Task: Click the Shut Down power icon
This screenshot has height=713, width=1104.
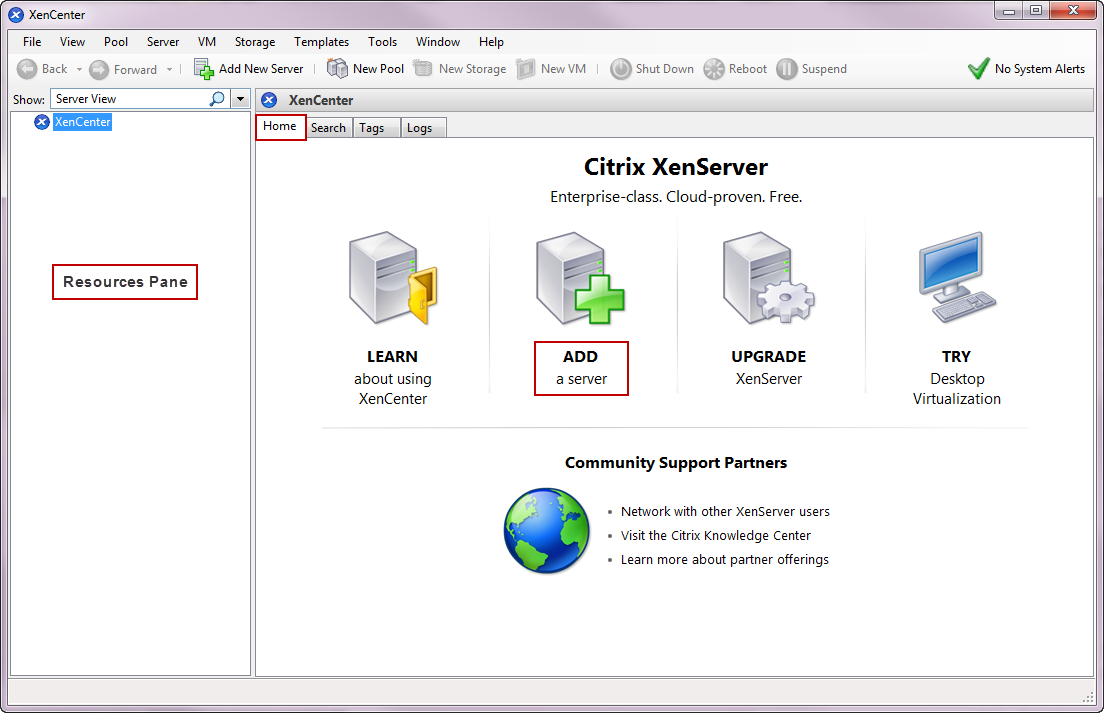Action: (620, 69)
